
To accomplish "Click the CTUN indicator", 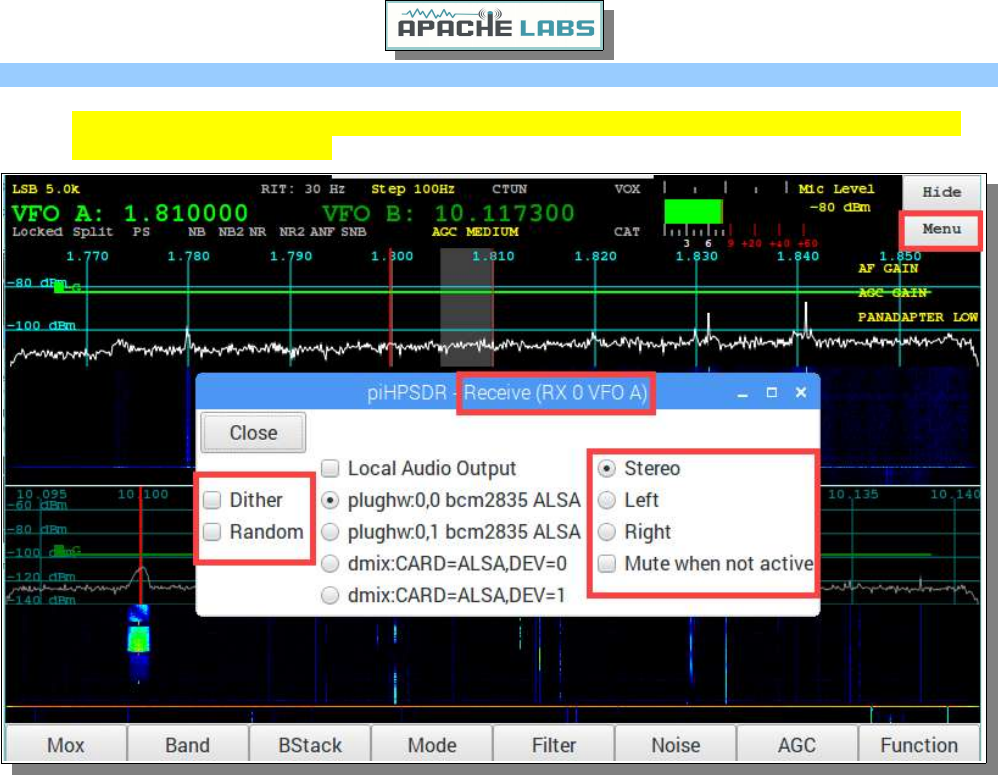I will coord(509,189).
